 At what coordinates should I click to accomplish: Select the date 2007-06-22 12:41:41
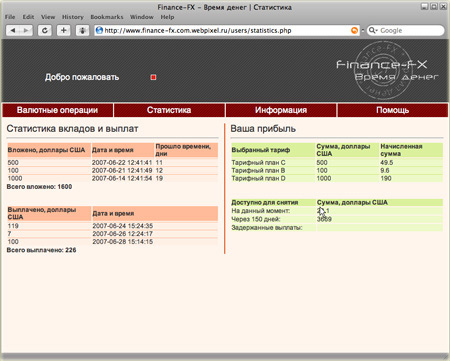[122, 163]
